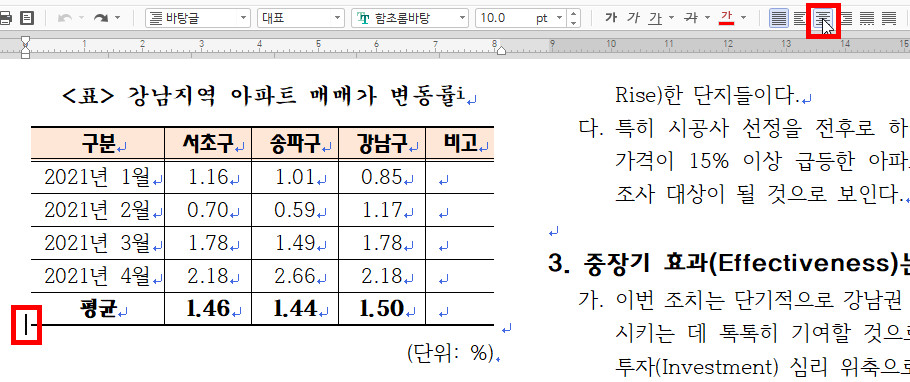Toggle center alignment button
The width and height of the screenshot is (910, 382).
822,19
